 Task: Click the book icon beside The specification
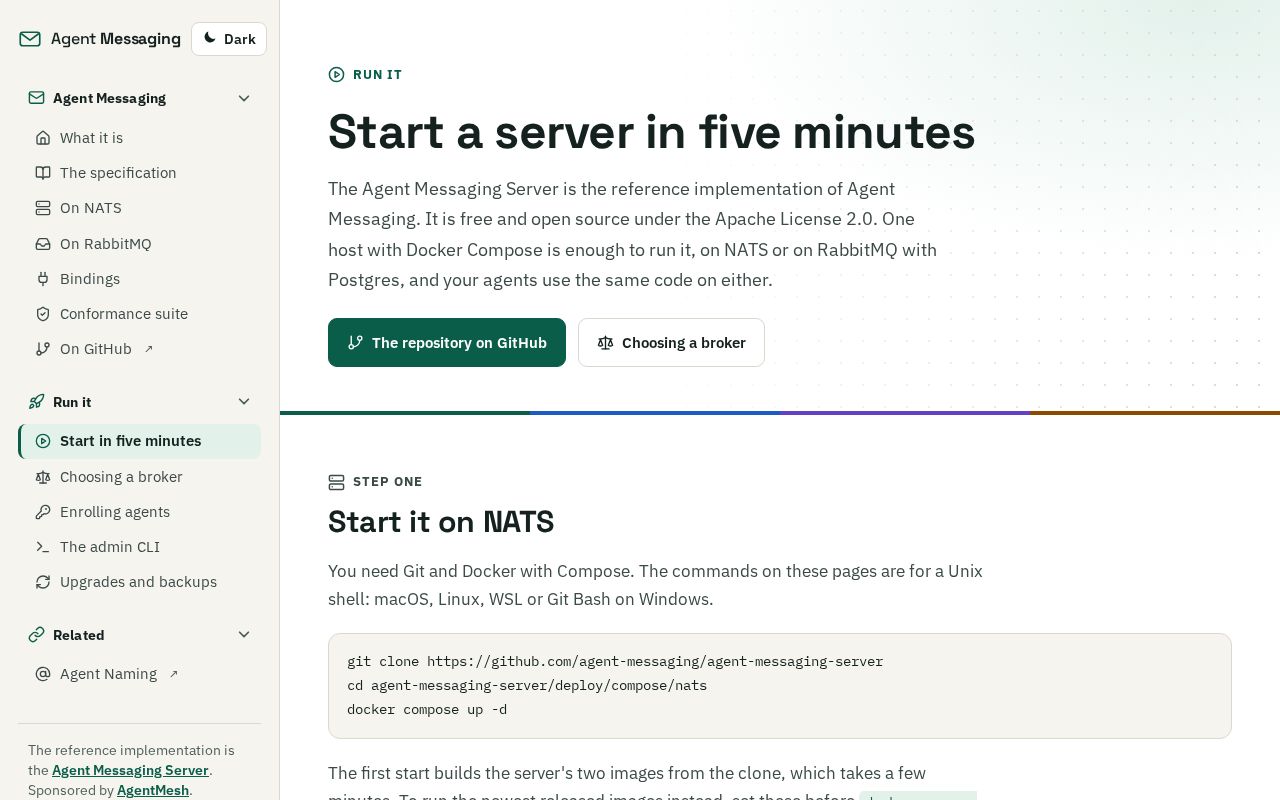[x=43, y=173]
